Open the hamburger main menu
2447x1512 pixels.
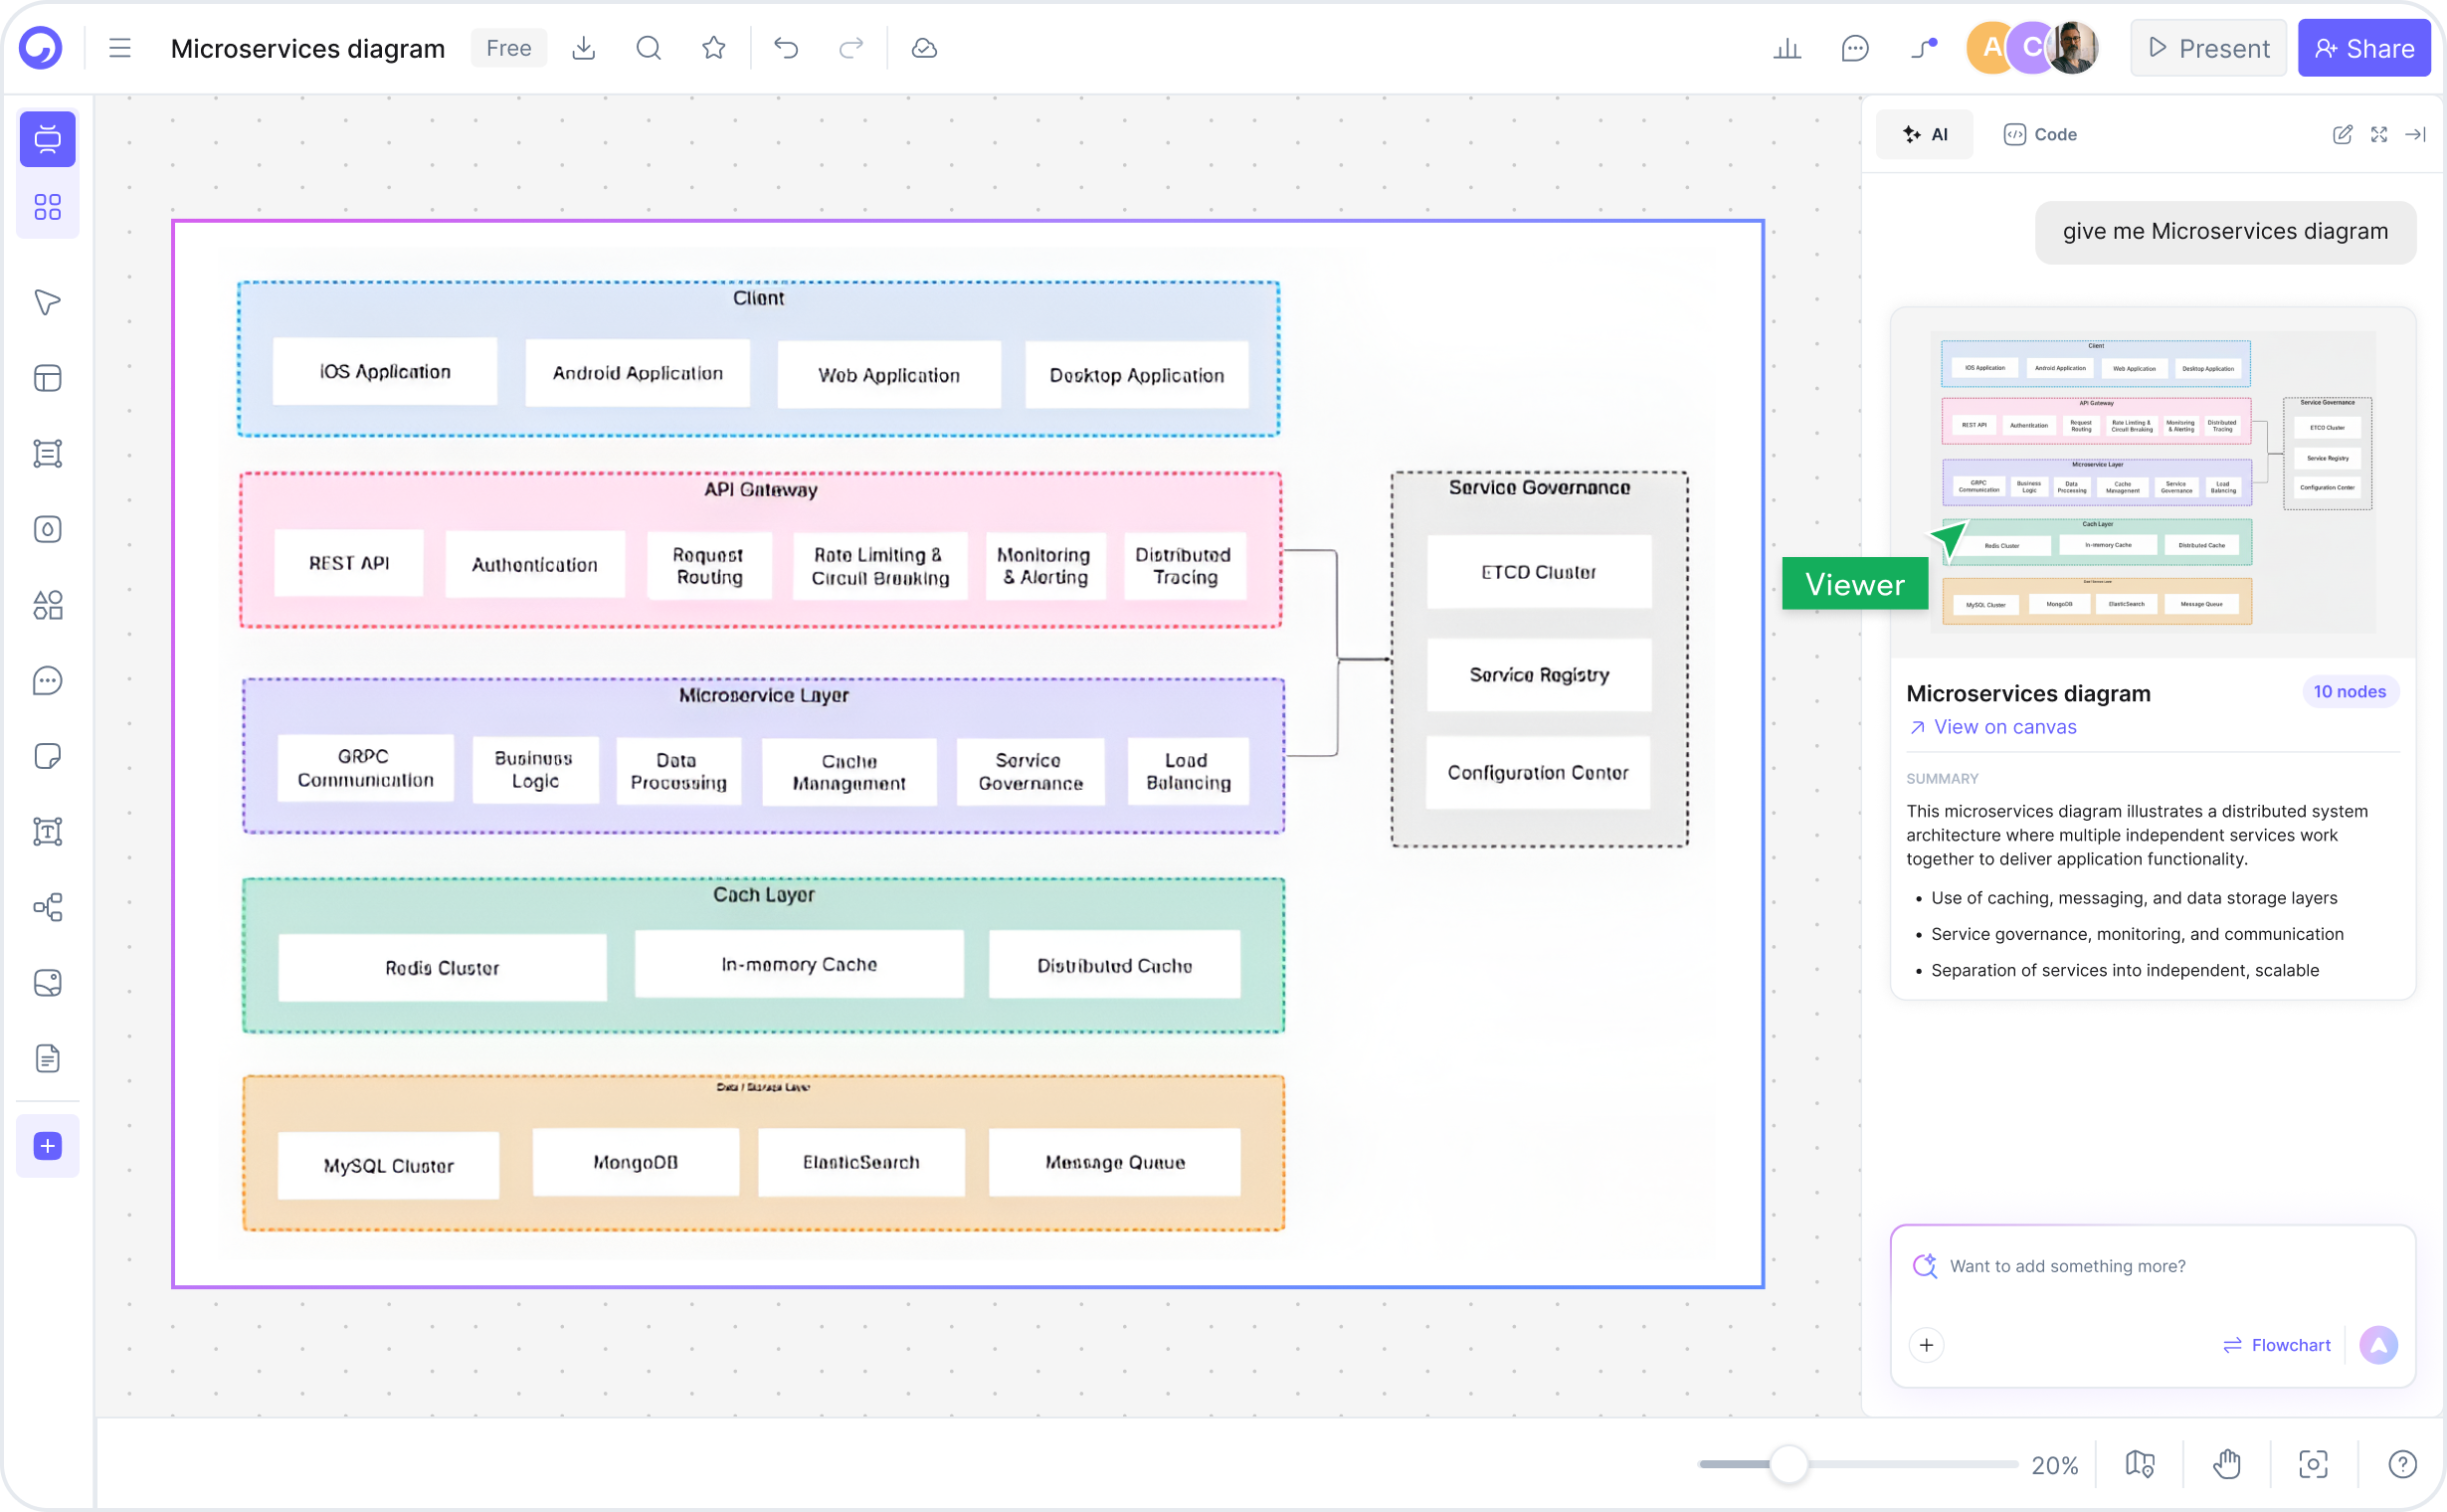tap(120, 48)
